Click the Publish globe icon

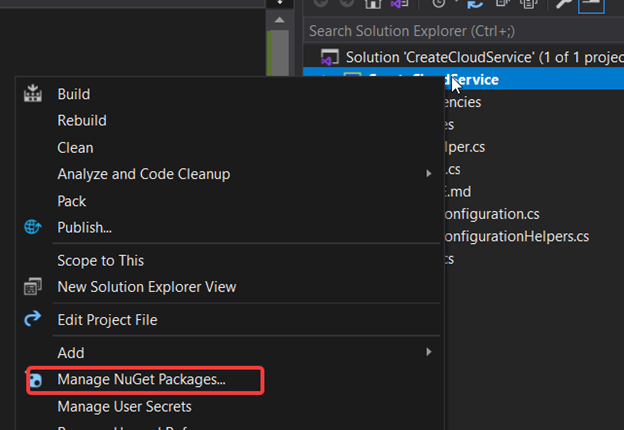pos(33,227)
